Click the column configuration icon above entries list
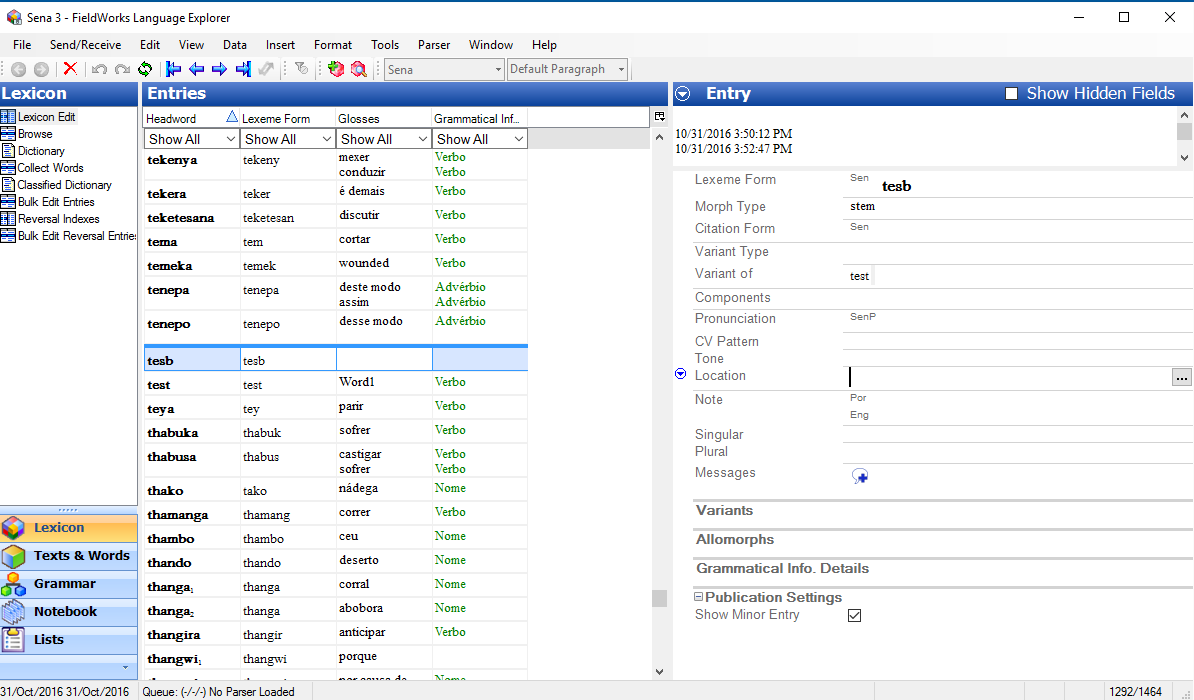The height and width of the screenshot is (700, 1194). coord(659,117)
